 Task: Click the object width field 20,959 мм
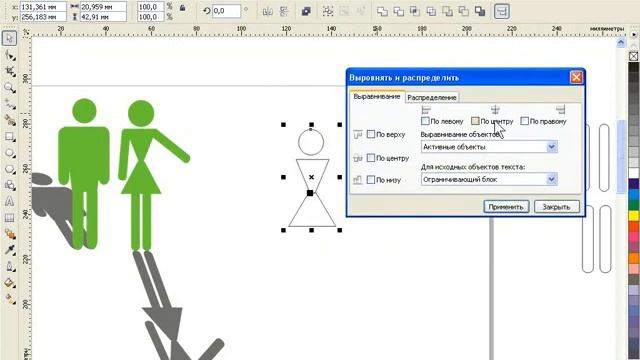[103, 7]
